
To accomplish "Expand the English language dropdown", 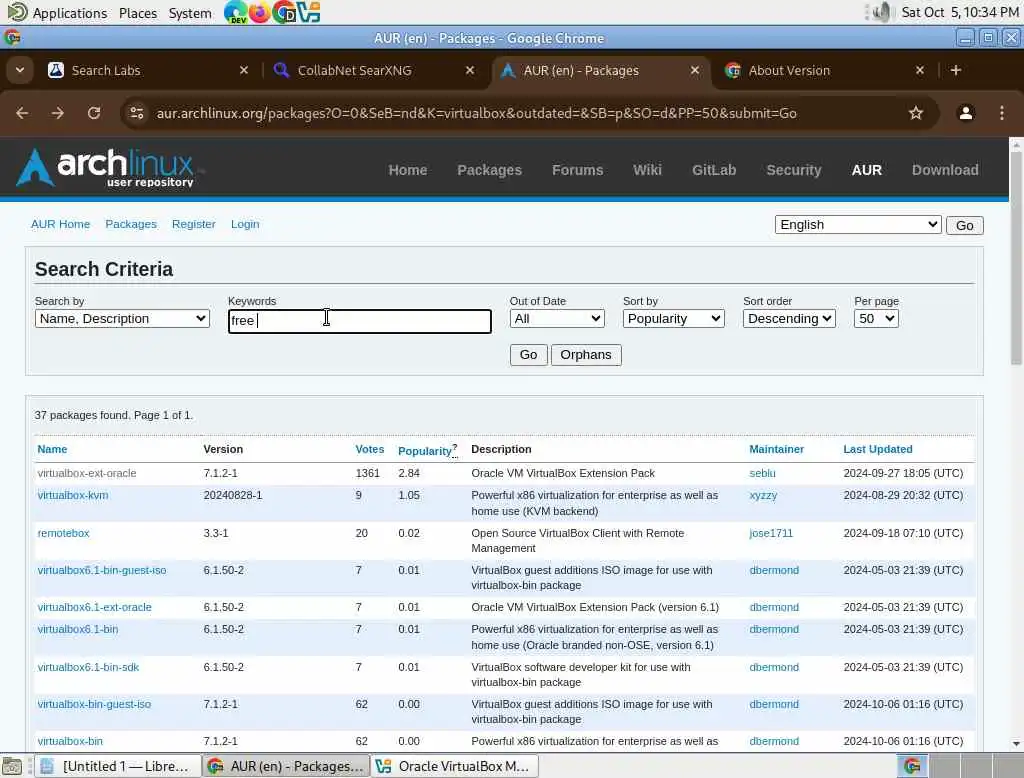I will [x=858, y=225].
